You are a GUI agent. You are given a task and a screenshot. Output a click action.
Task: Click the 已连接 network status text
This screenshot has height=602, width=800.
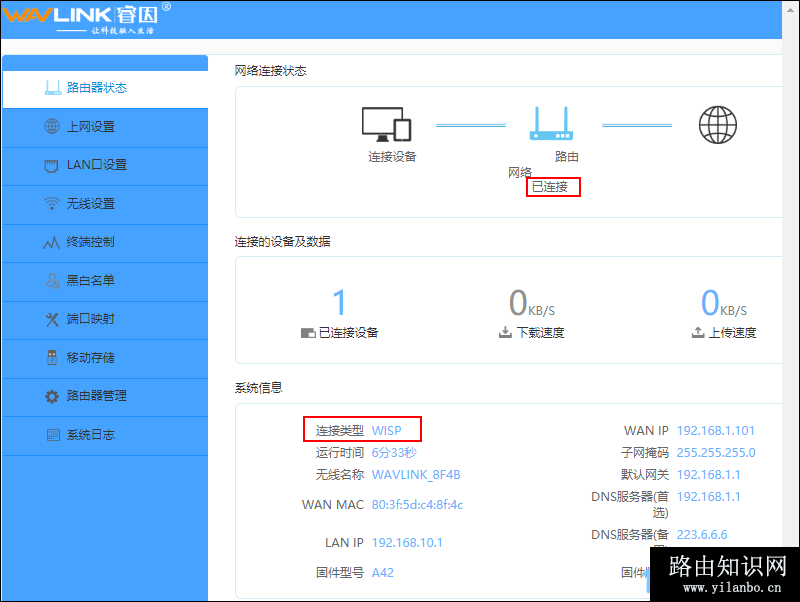(x=549, y=187)
